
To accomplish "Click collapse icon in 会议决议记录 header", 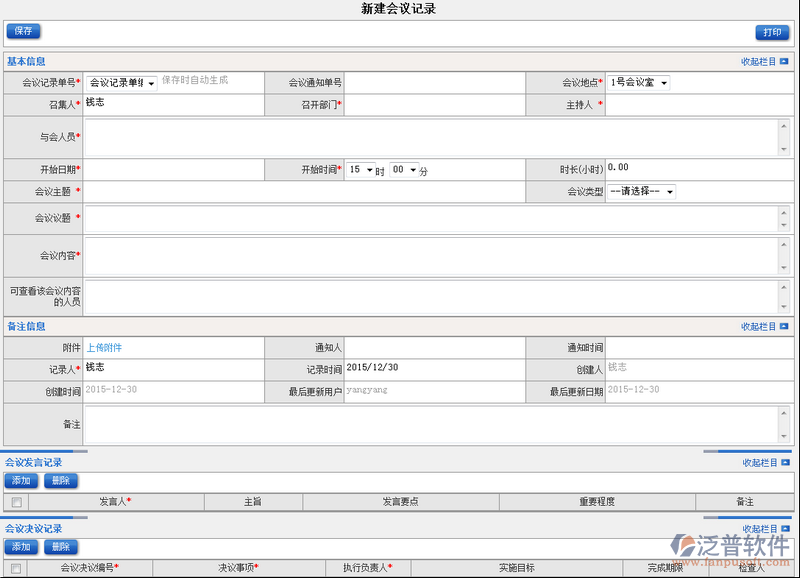I will coord(784,529).
